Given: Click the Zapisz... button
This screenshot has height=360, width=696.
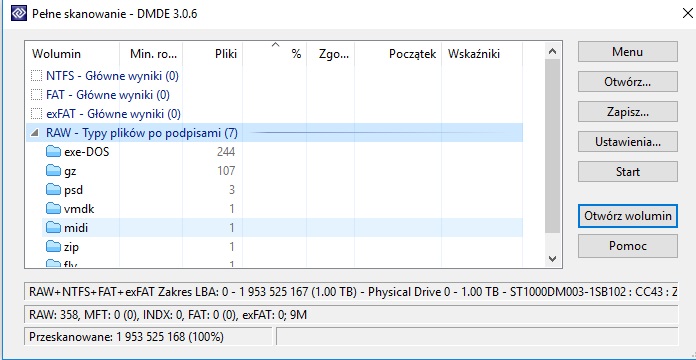Looking at the screenshot, I should [628, 112].
